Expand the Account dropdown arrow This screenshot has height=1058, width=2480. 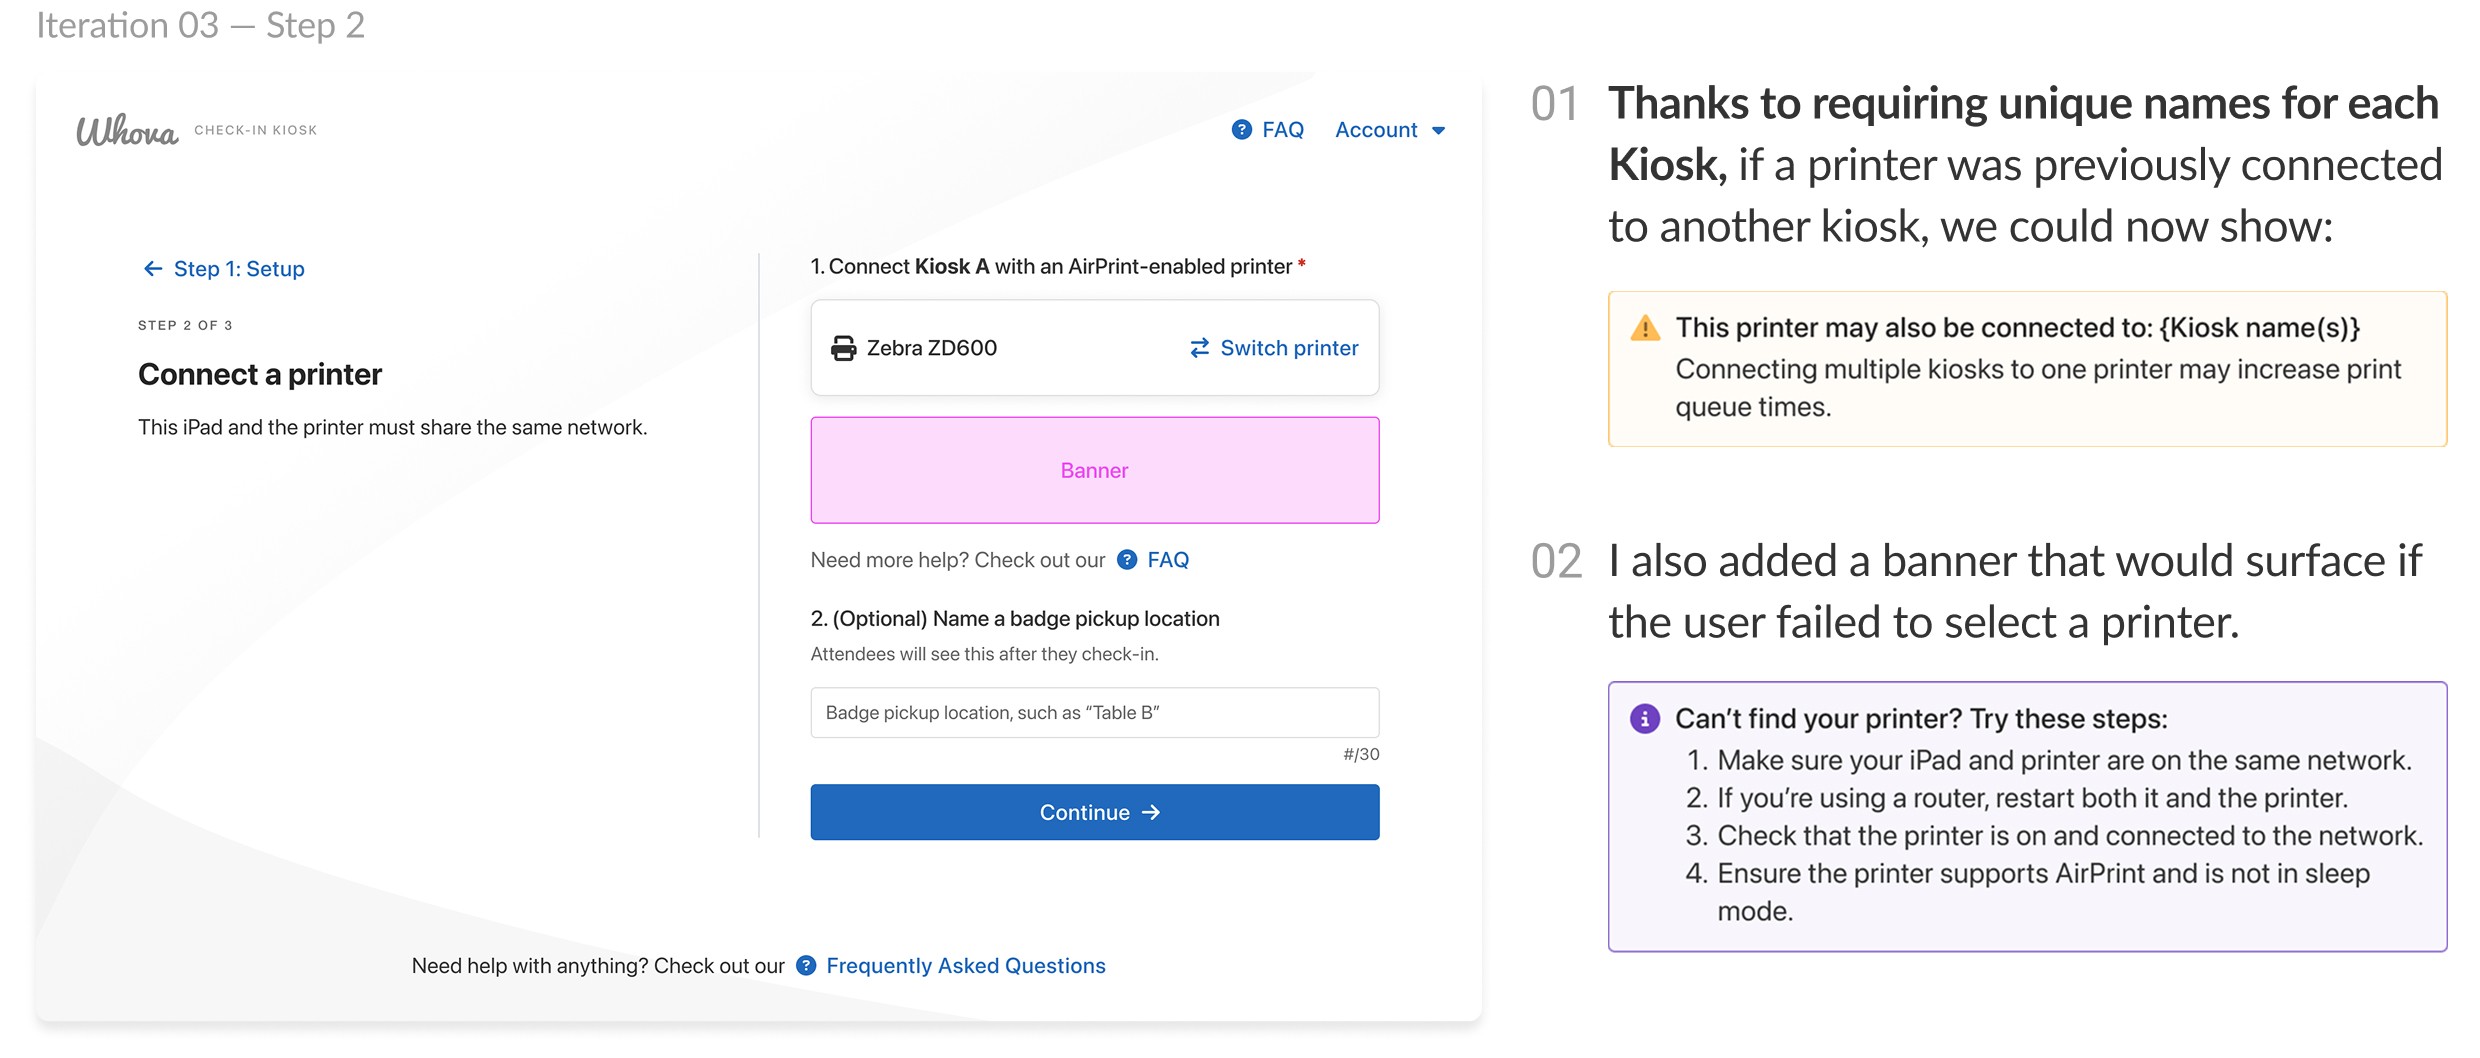(1439, 131)
